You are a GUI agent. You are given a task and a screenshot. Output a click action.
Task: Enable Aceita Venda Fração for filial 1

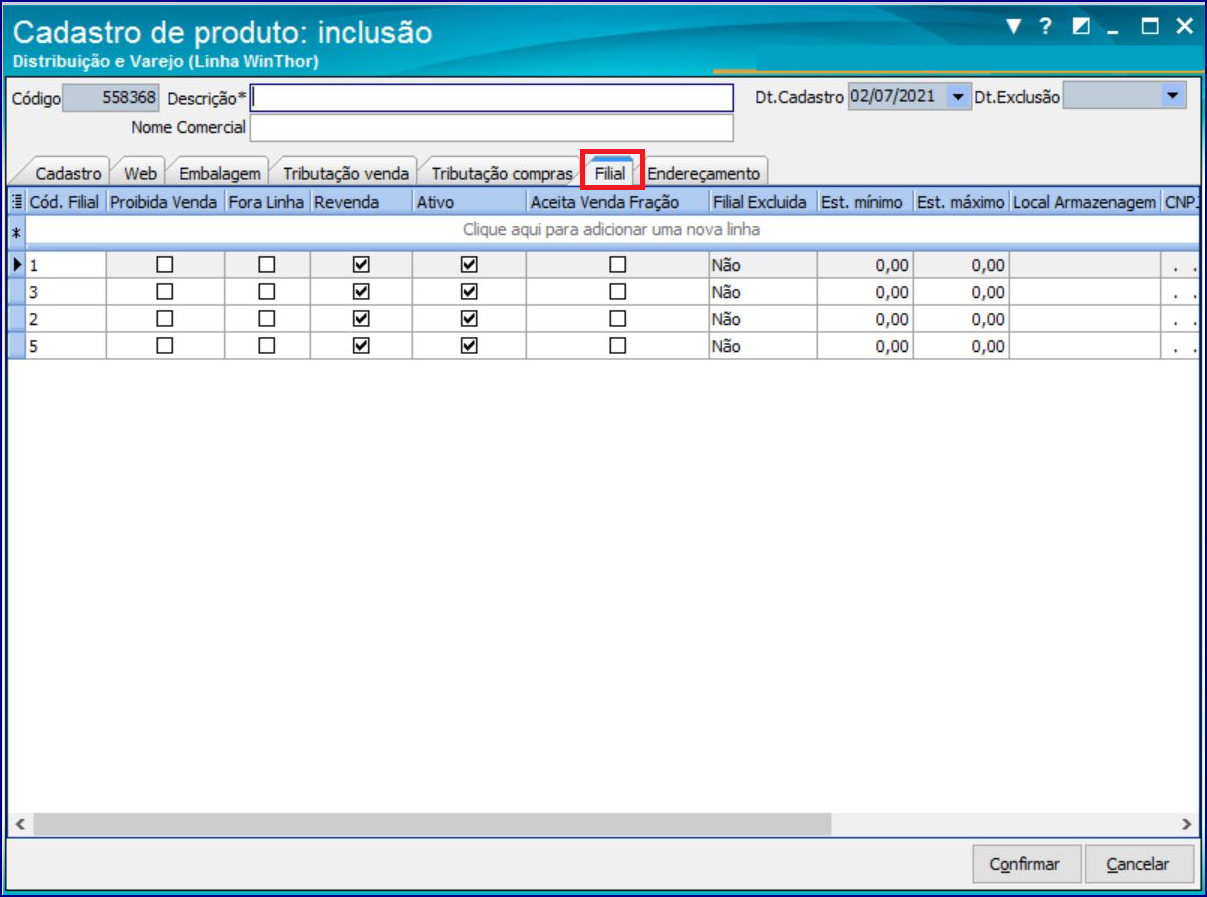pos(618,265)
